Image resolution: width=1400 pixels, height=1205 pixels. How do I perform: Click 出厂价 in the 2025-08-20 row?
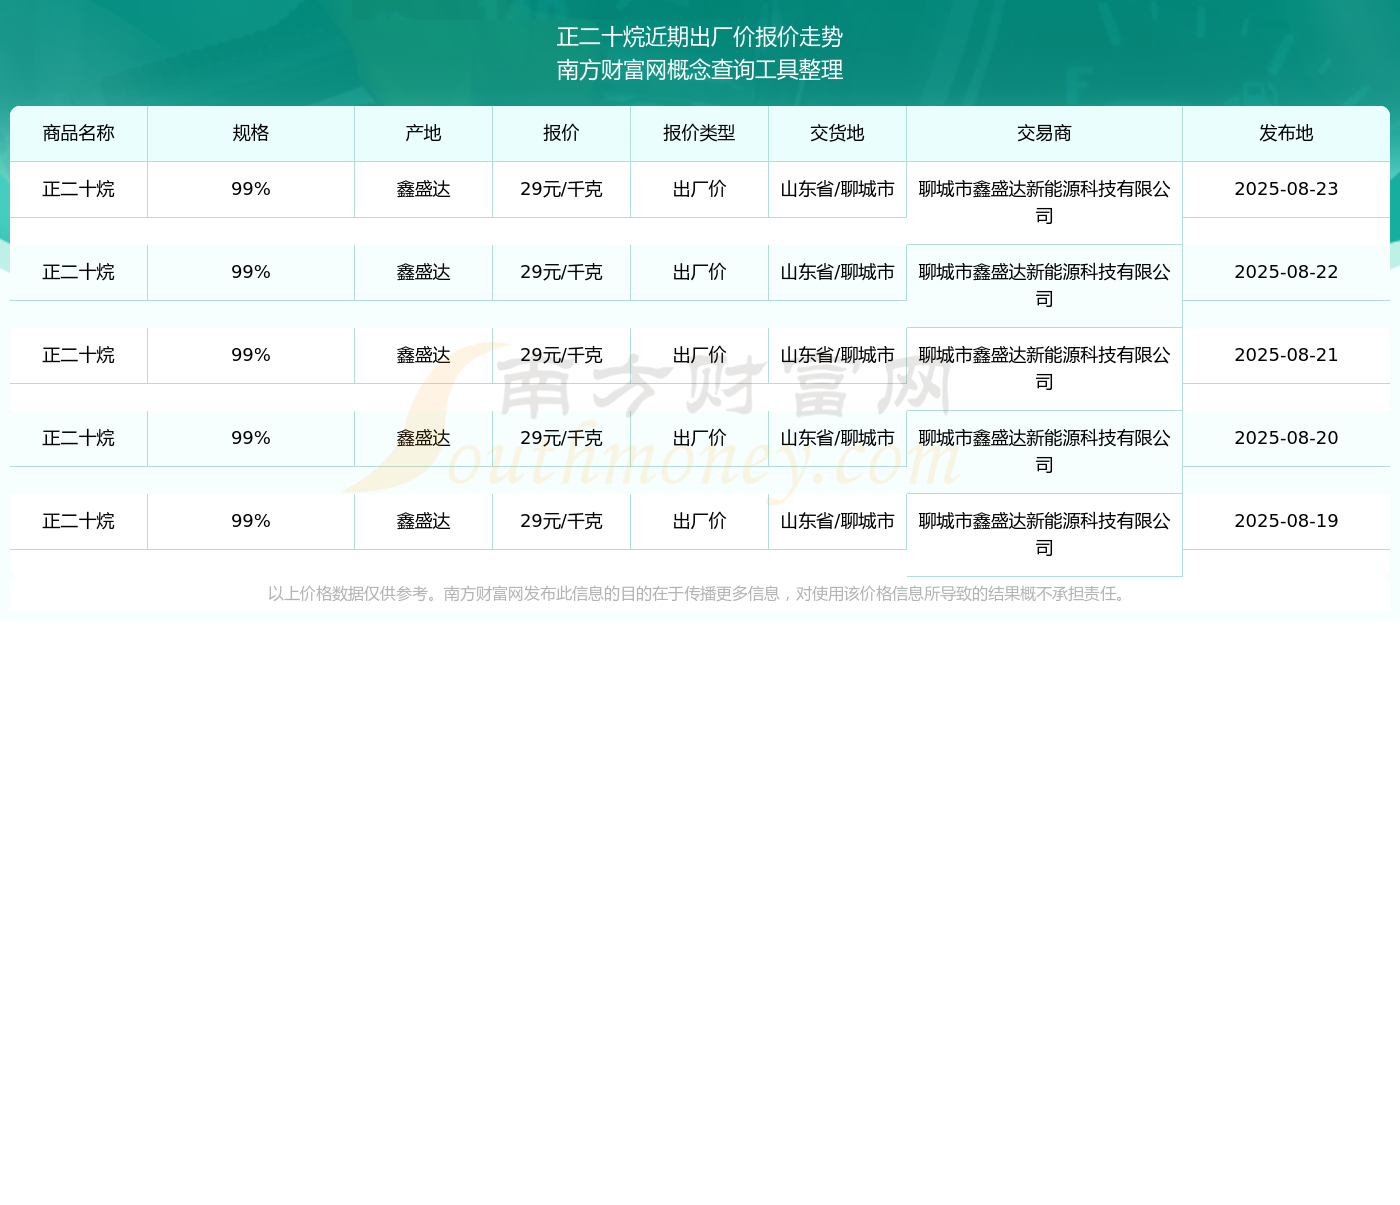tap(699, 438)
